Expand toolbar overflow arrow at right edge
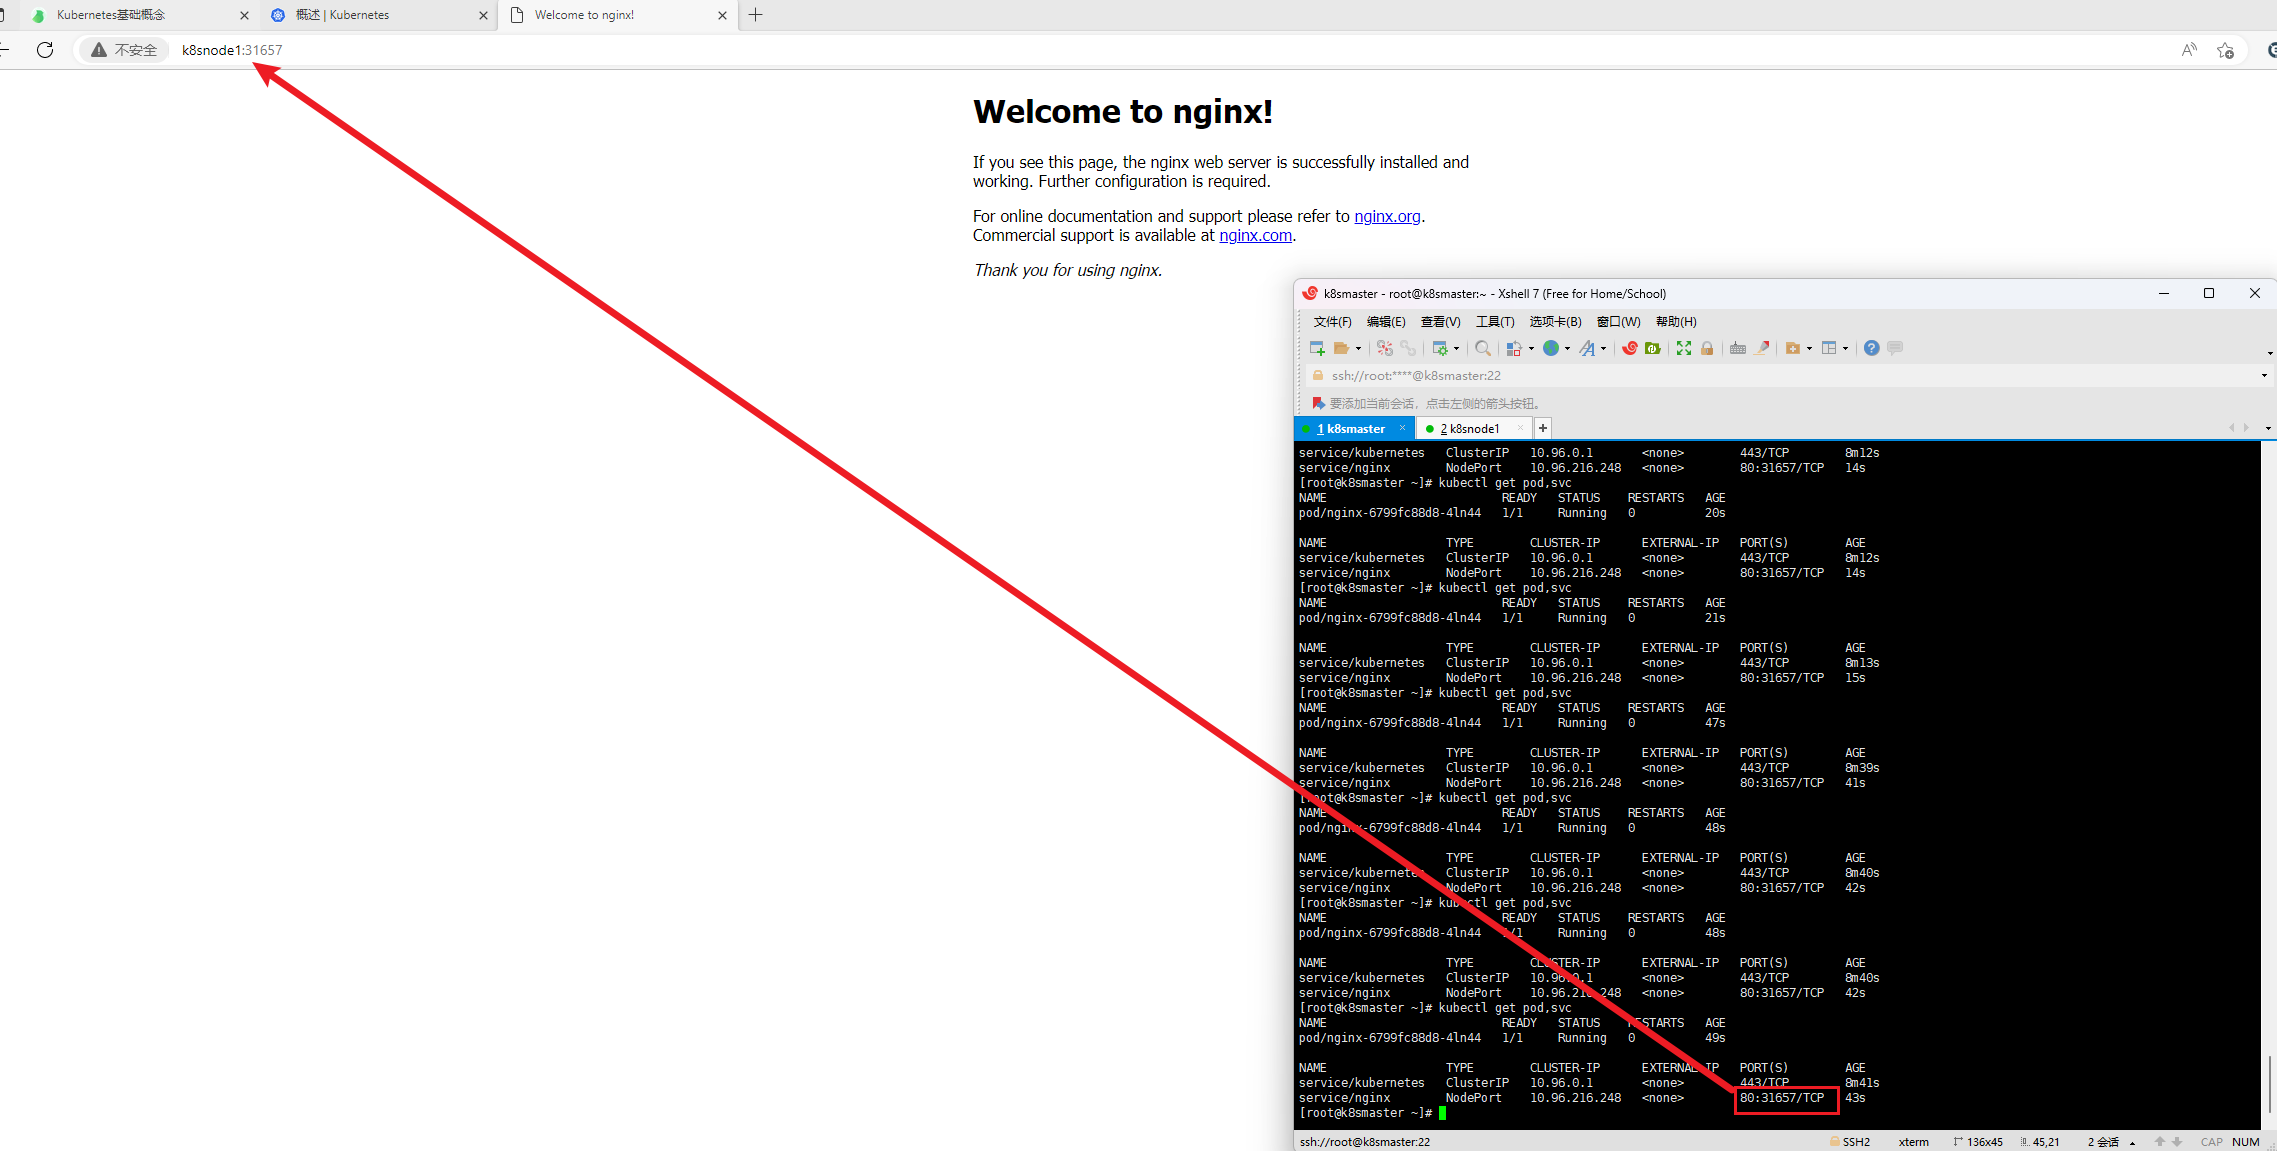The width and height of the screenshot is (2277, 1151). click(x=2270, y=352)
